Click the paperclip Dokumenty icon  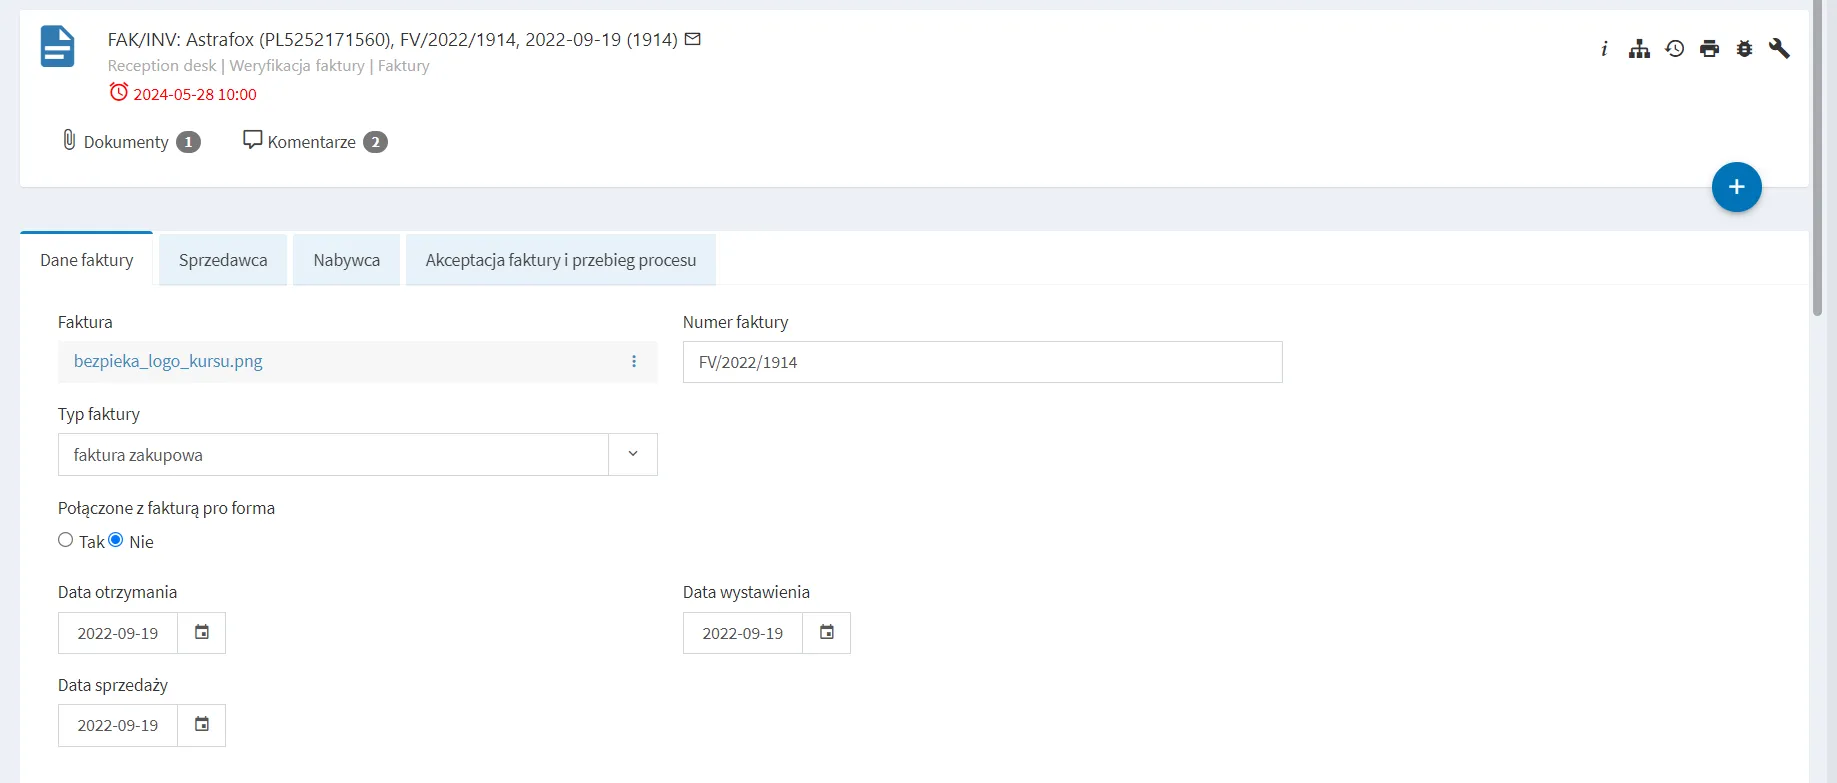pyautogui.click(x=69, y=140)
